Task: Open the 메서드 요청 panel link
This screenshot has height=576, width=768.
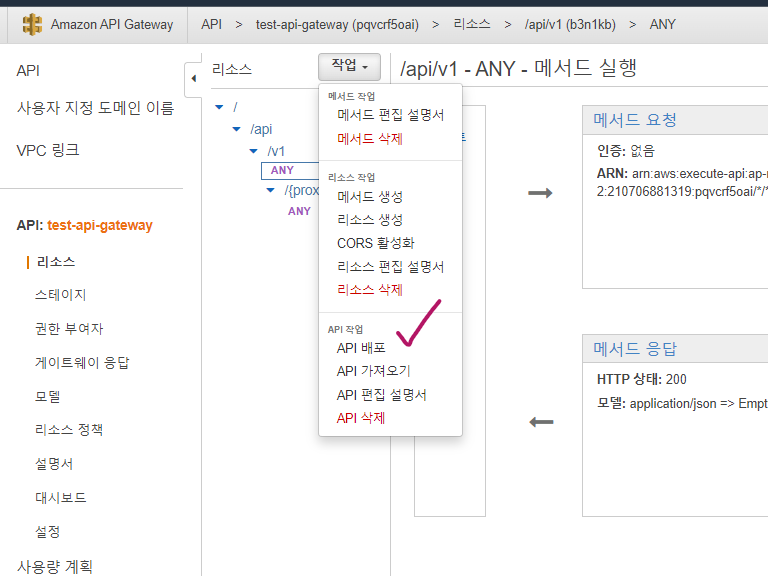Action: [635, 120]
